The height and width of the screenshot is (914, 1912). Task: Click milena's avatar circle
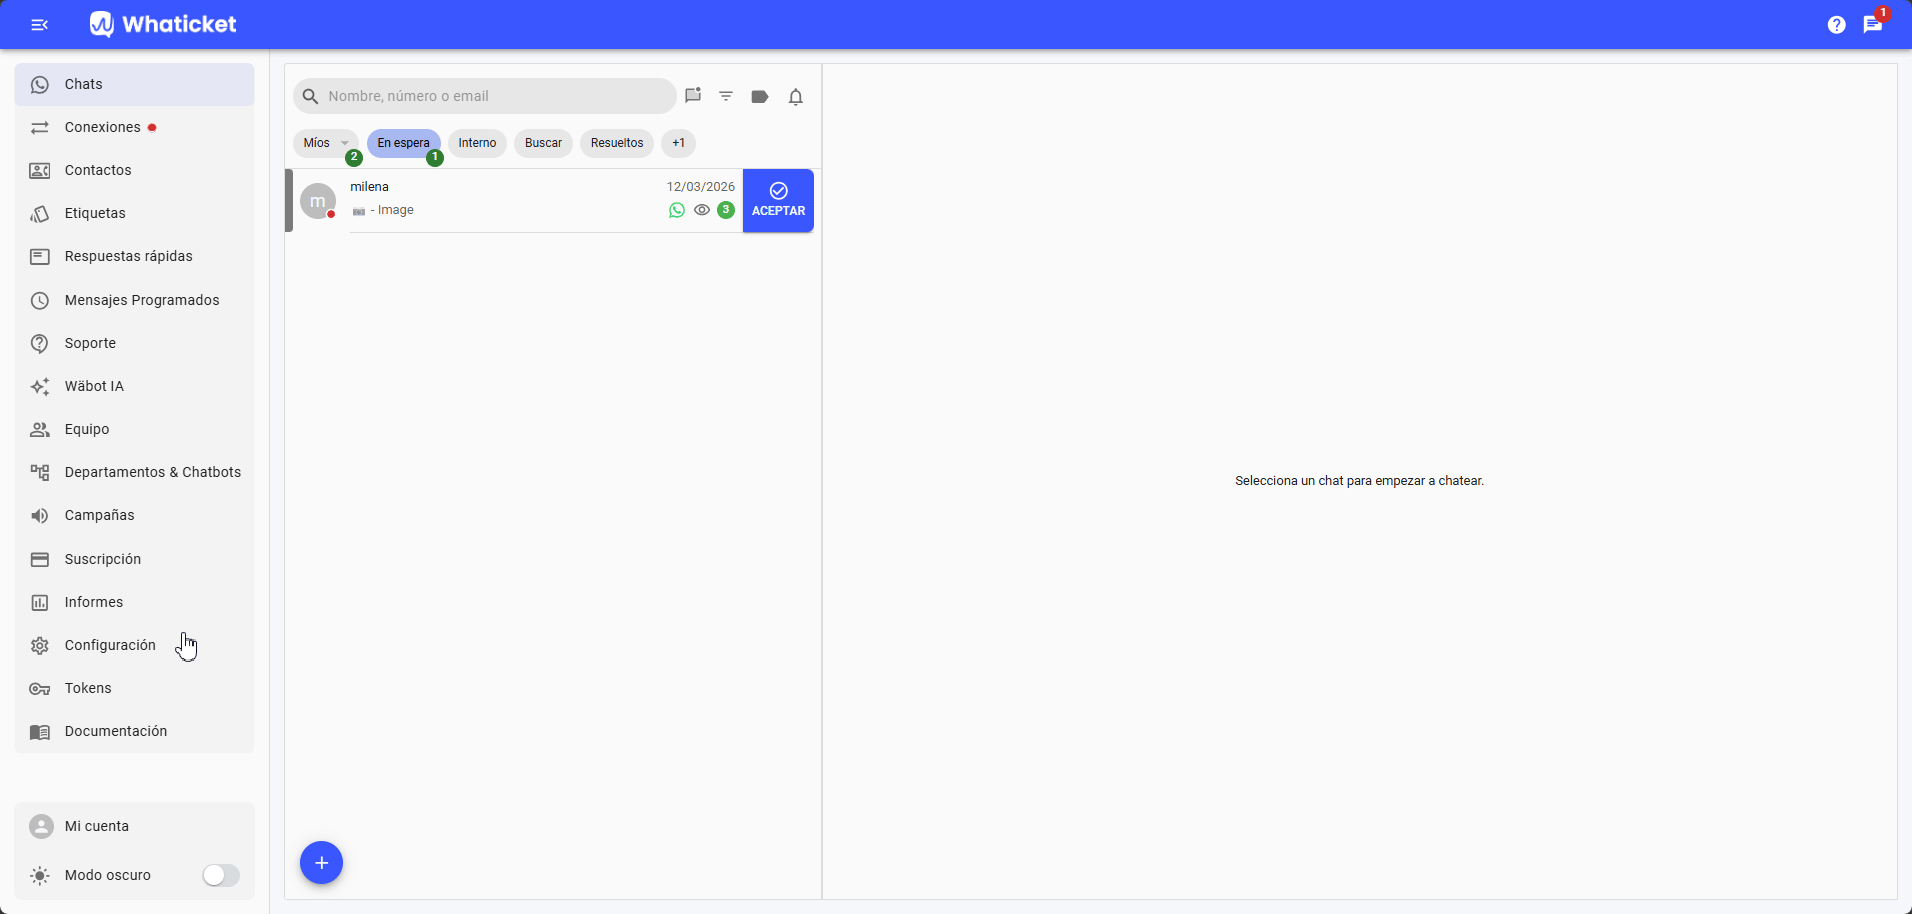(x=318, y=201)
